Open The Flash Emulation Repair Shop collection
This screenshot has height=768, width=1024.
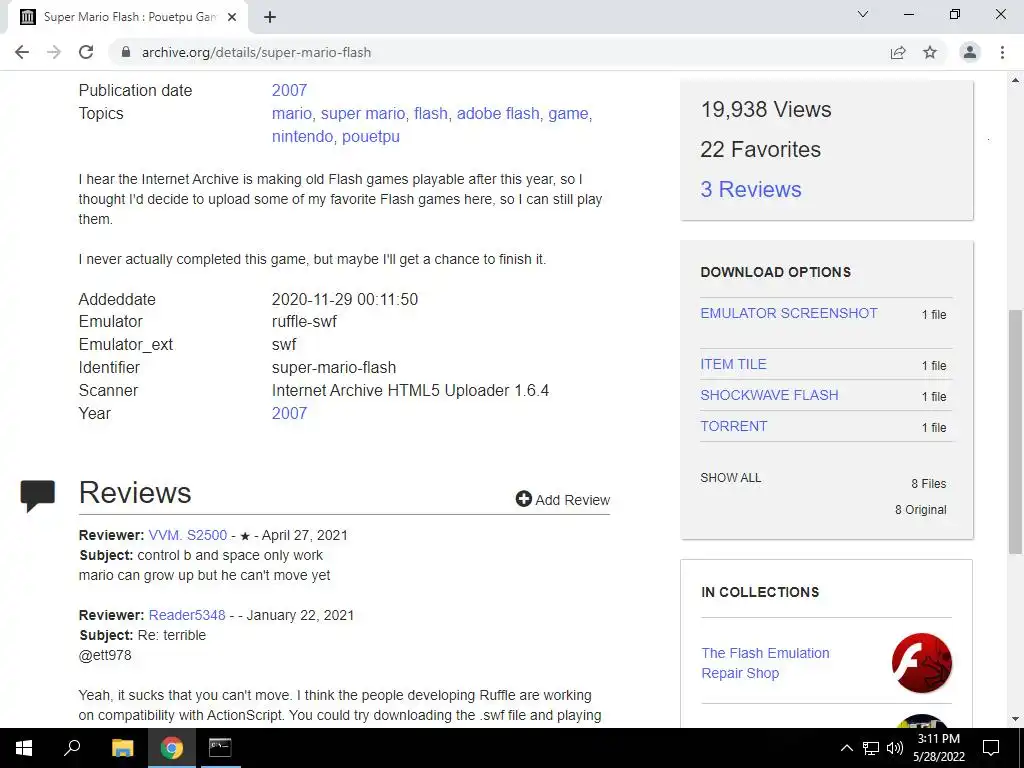pos(765,663)
